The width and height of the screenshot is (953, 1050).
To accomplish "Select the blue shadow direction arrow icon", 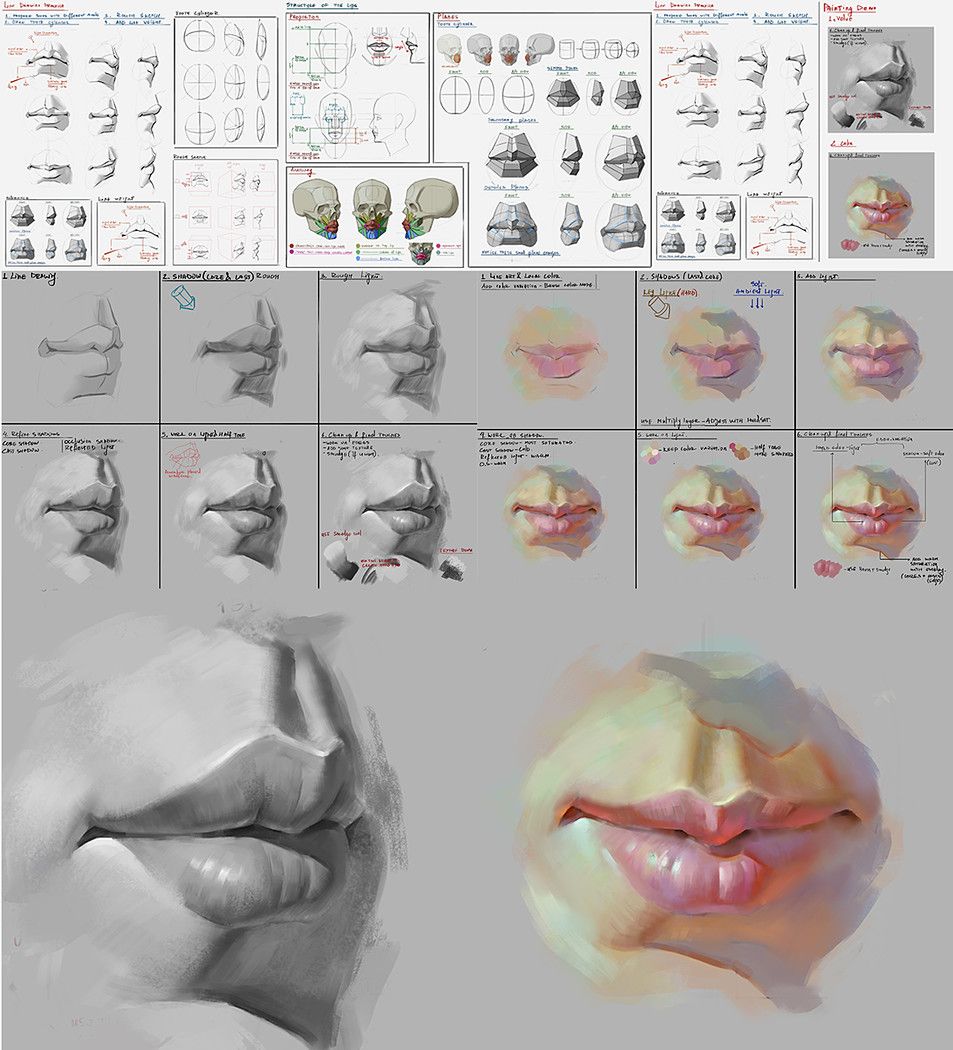I will pyautogui.click(x=183, y=297).
